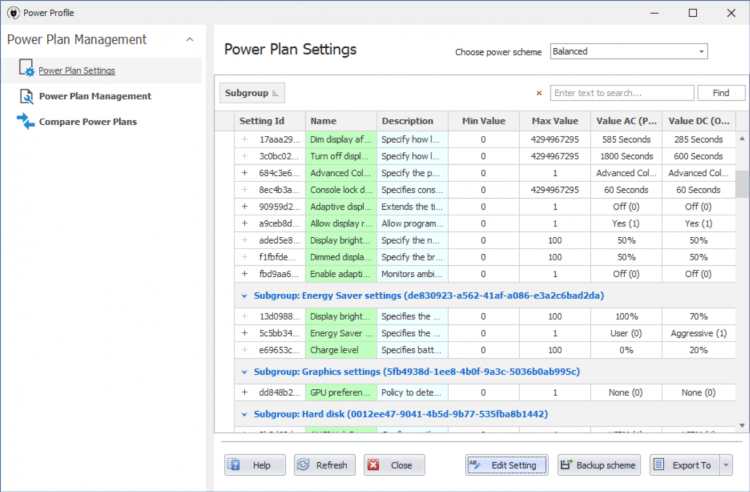Open the Choose power scheme dropdown
This screenshot has height=492, width=750.
701,51
